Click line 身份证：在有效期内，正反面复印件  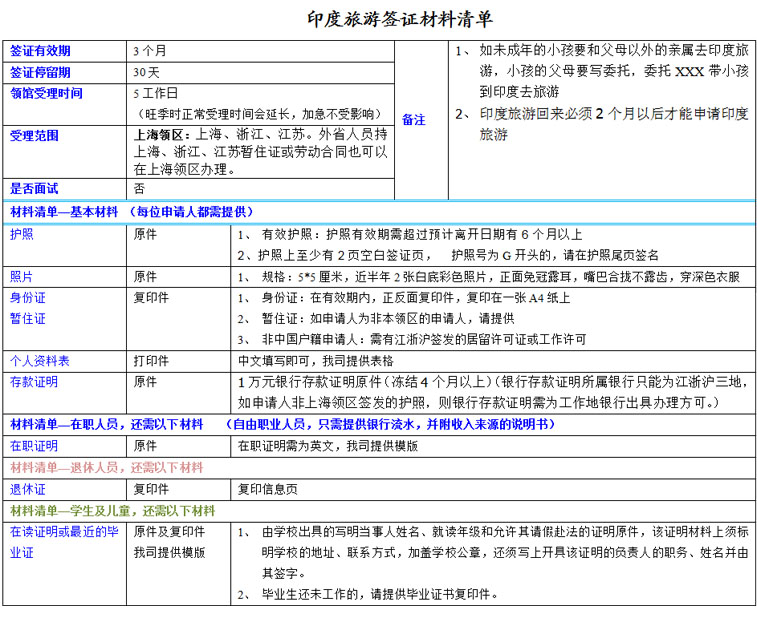(404, 298)
